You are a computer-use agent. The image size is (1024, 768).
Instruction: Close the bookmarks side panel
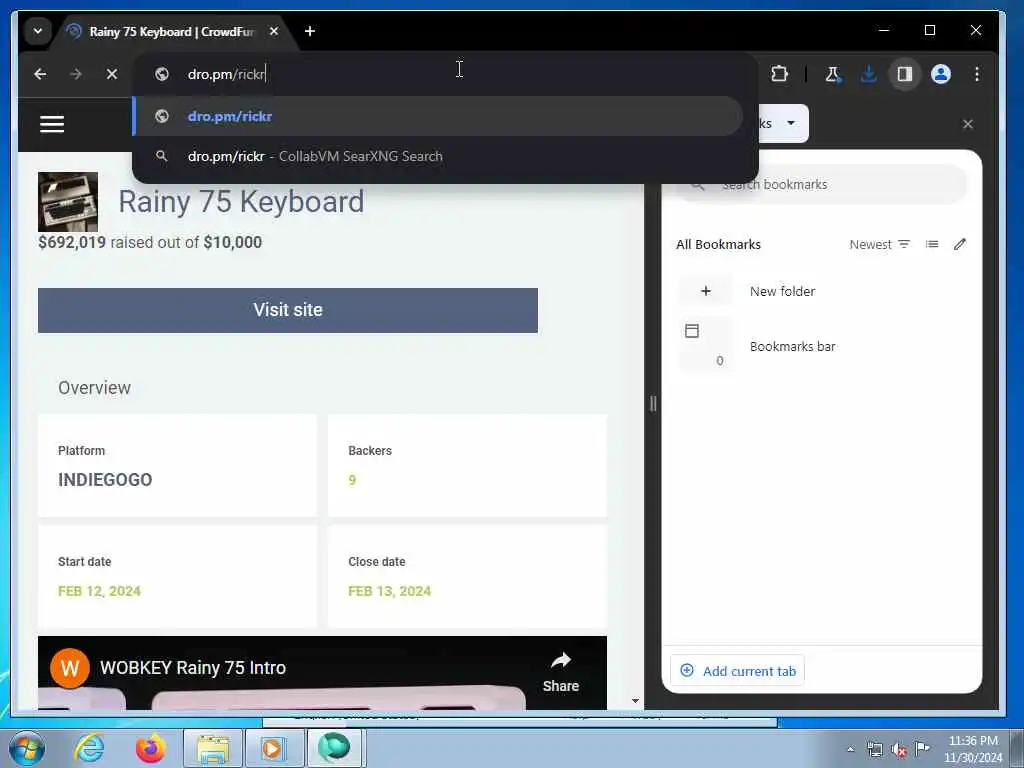coord(968,124)
